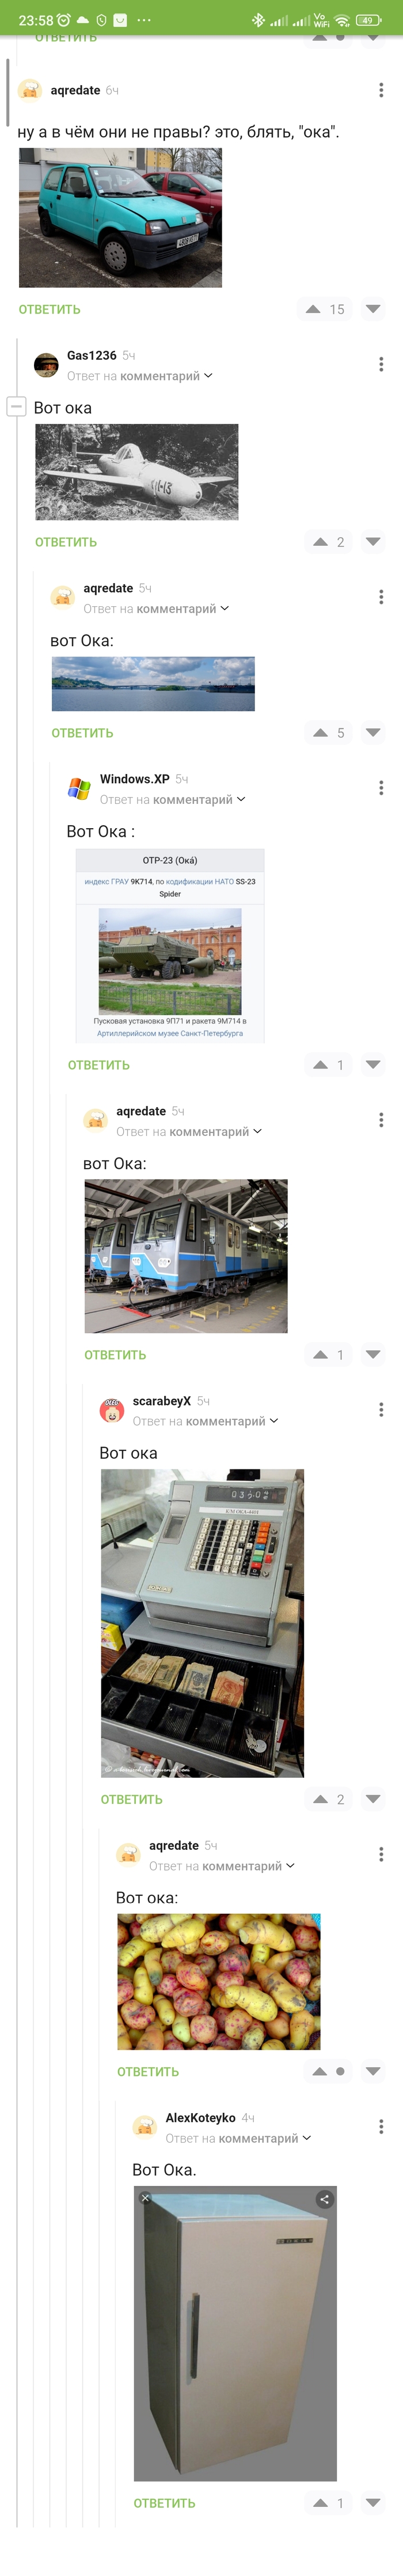Tap share icon on refrigerator image
Image resolution: width=403 pixels, height=2576 pixels.
pos(324,2199)
